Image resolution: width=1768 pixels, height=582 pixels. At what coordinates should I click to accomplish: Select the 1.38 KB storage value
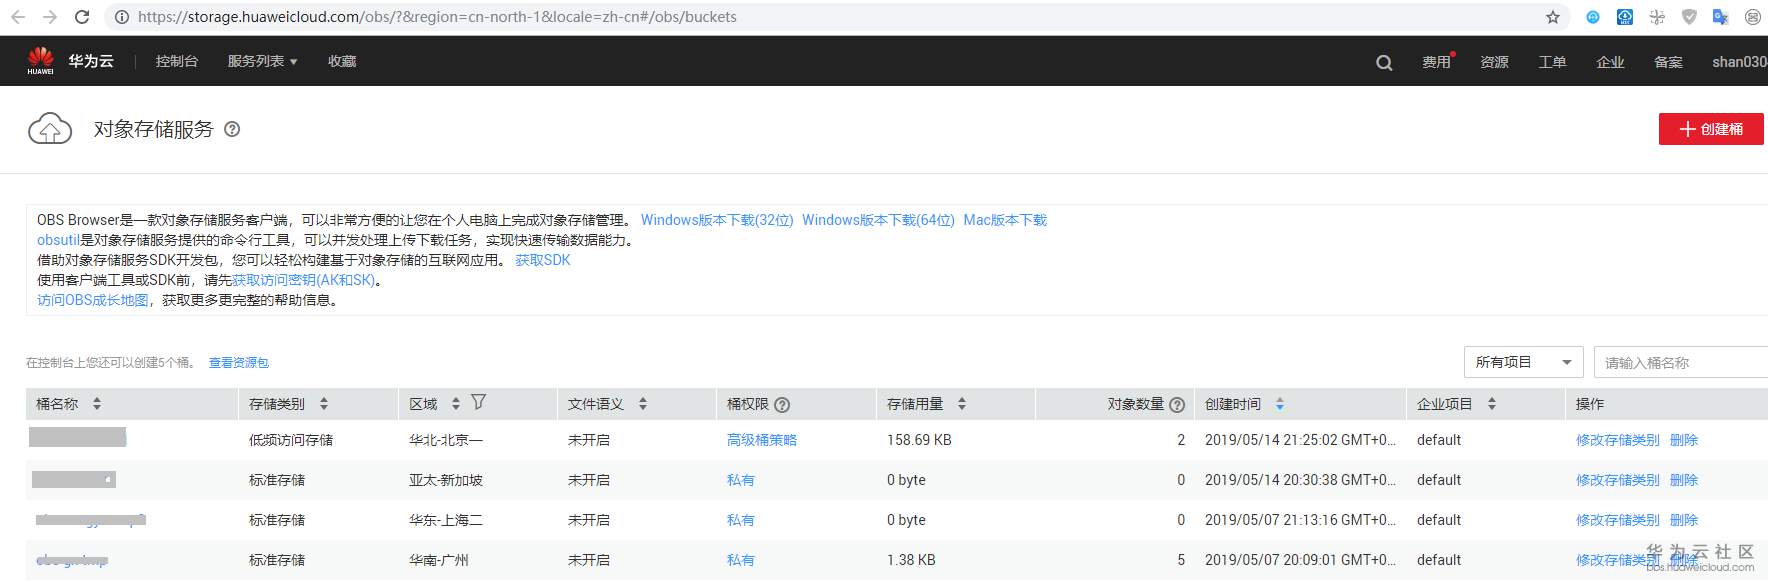pos(911,560)
